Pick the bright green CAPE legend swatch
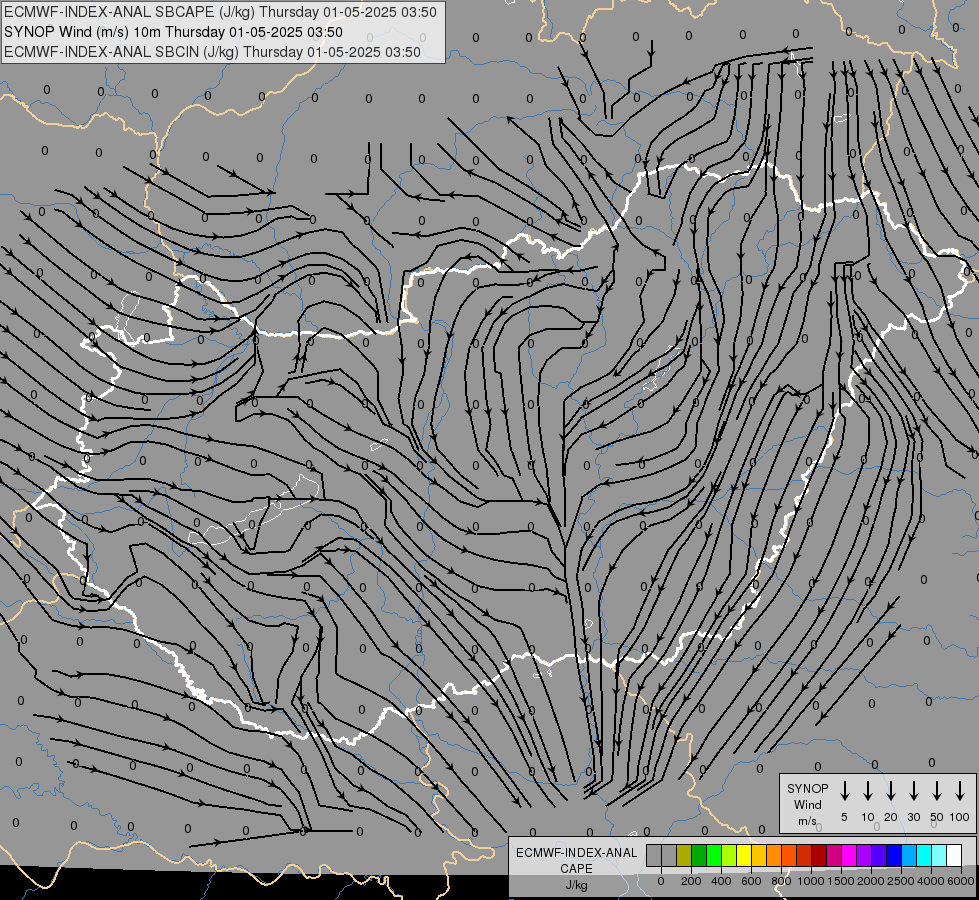Screen dimensions: 979x900 point(714,855)
